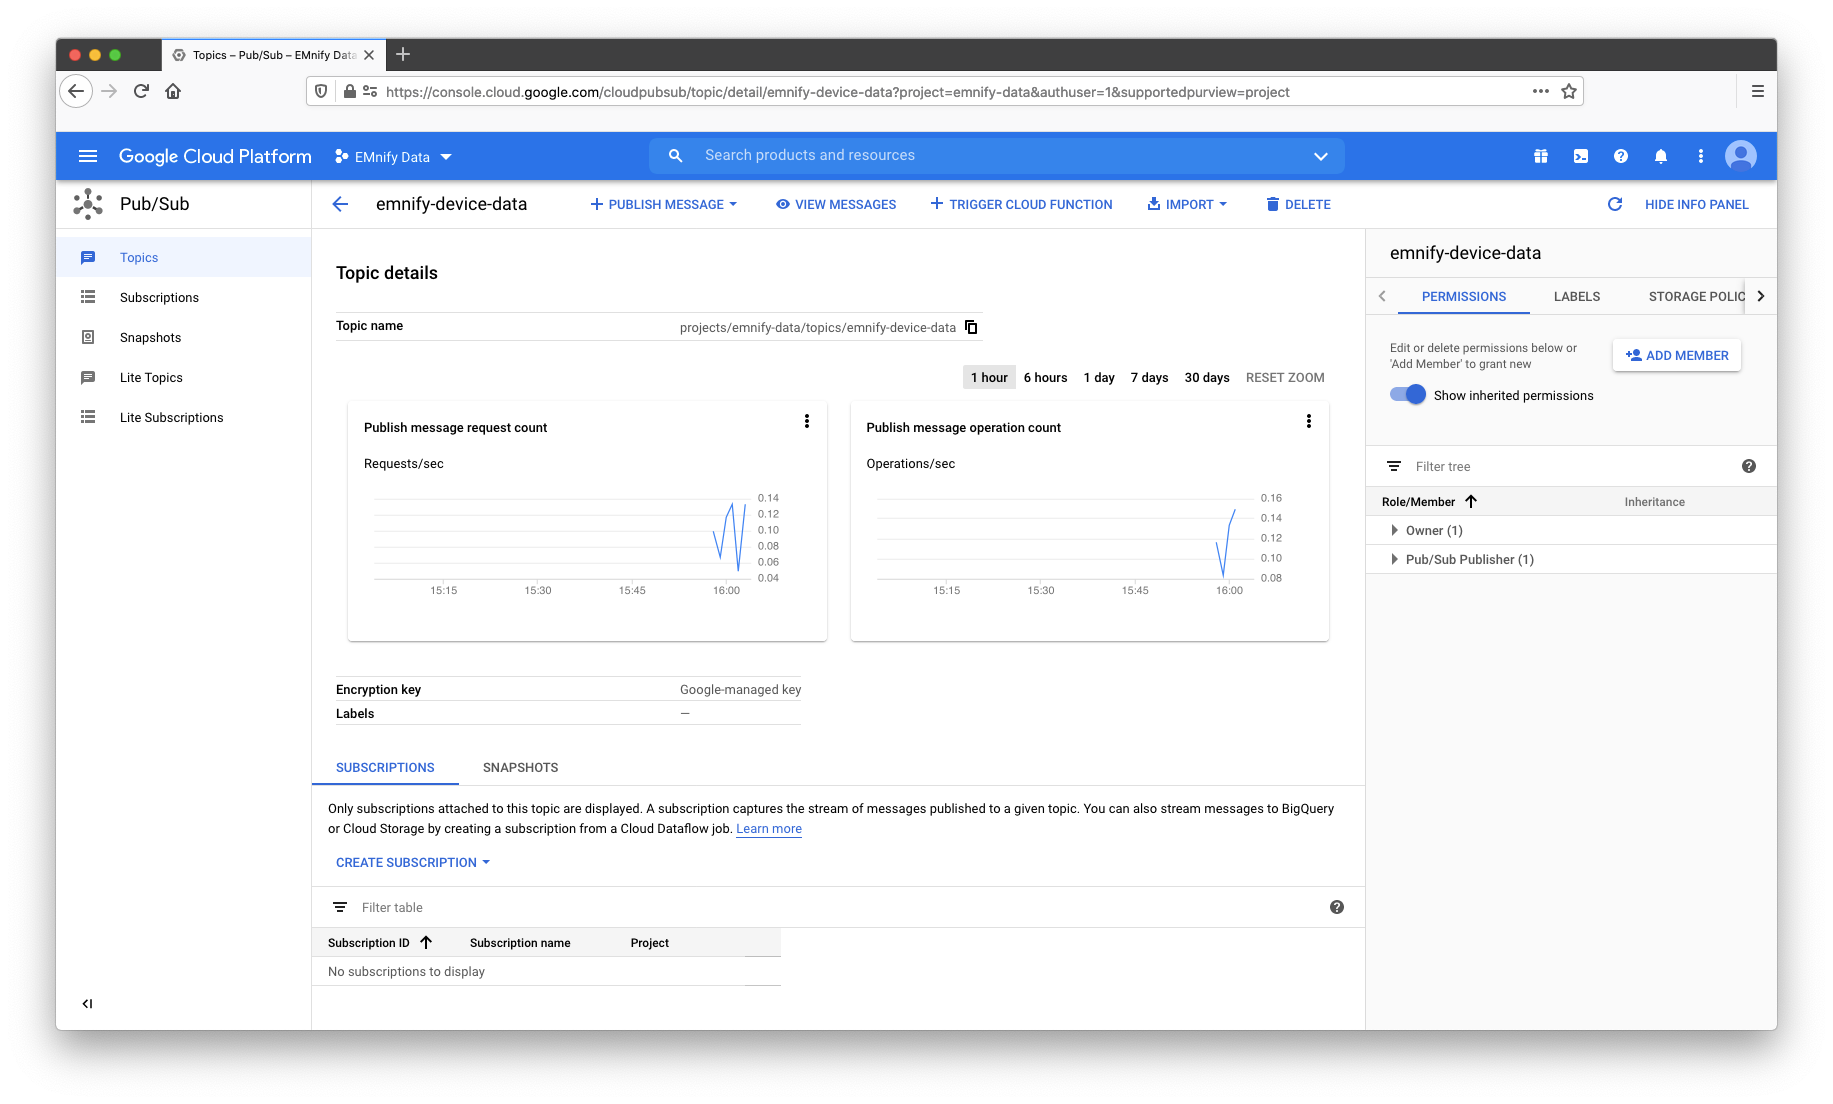
Task: Open Lite Topics in the sidebar
Action: pyautogui.click(x=184, y=377)
